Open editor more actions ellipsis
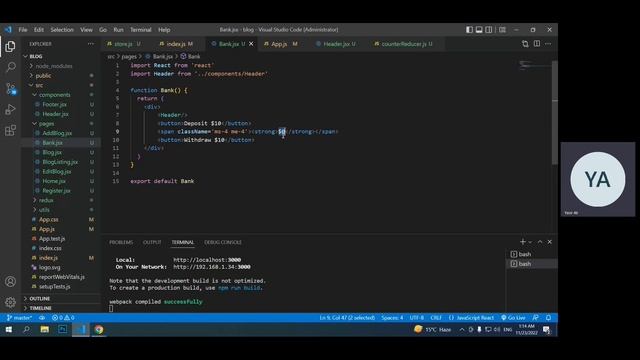The image size is (640, 360). [x=548, y=44]
